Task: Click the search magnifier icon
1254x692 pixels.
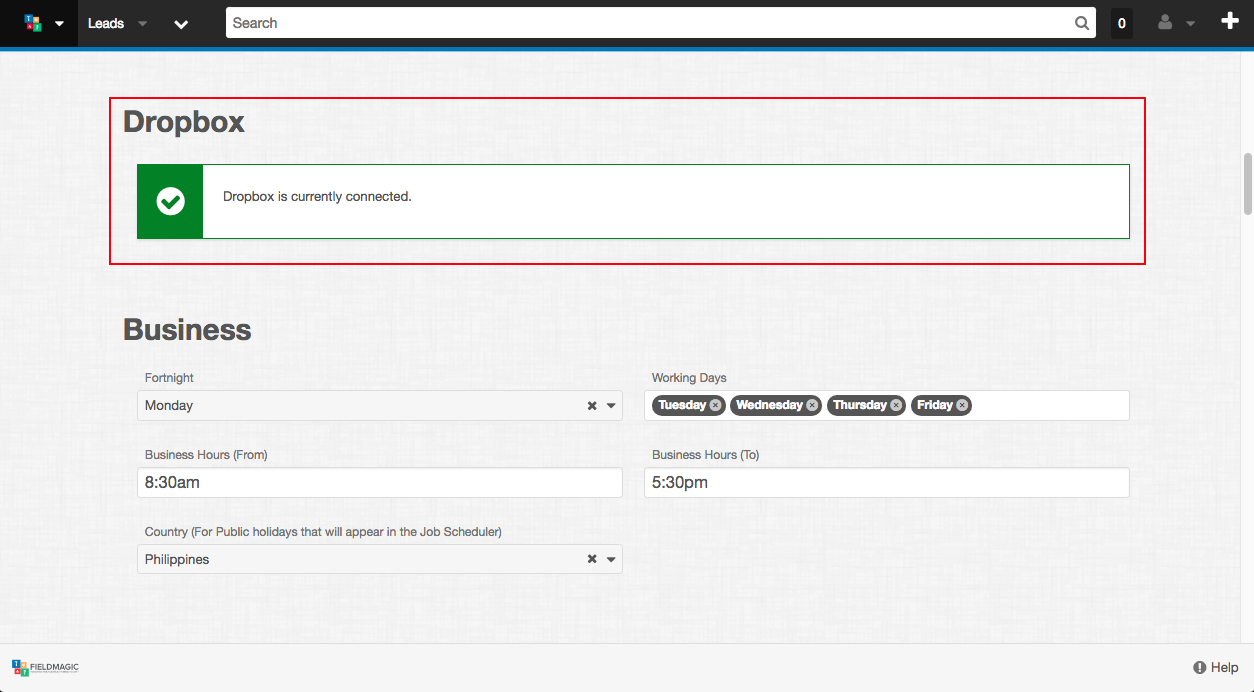Action: click(x=1083, y=23)
